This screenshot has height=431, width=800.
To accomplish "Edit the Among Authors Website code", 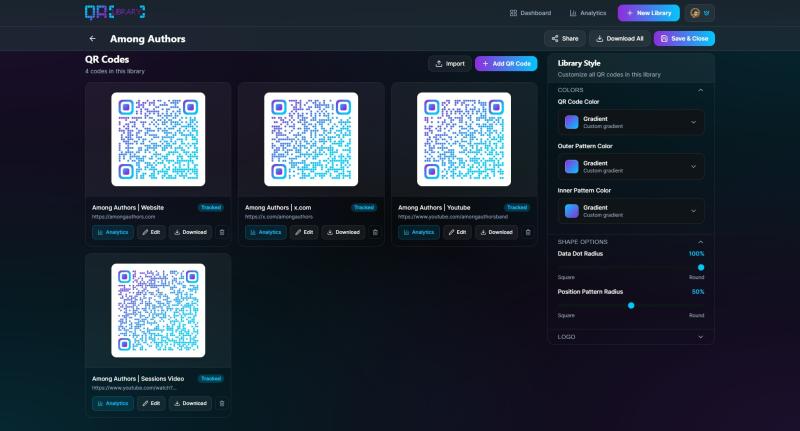I will tap(151, 232).
